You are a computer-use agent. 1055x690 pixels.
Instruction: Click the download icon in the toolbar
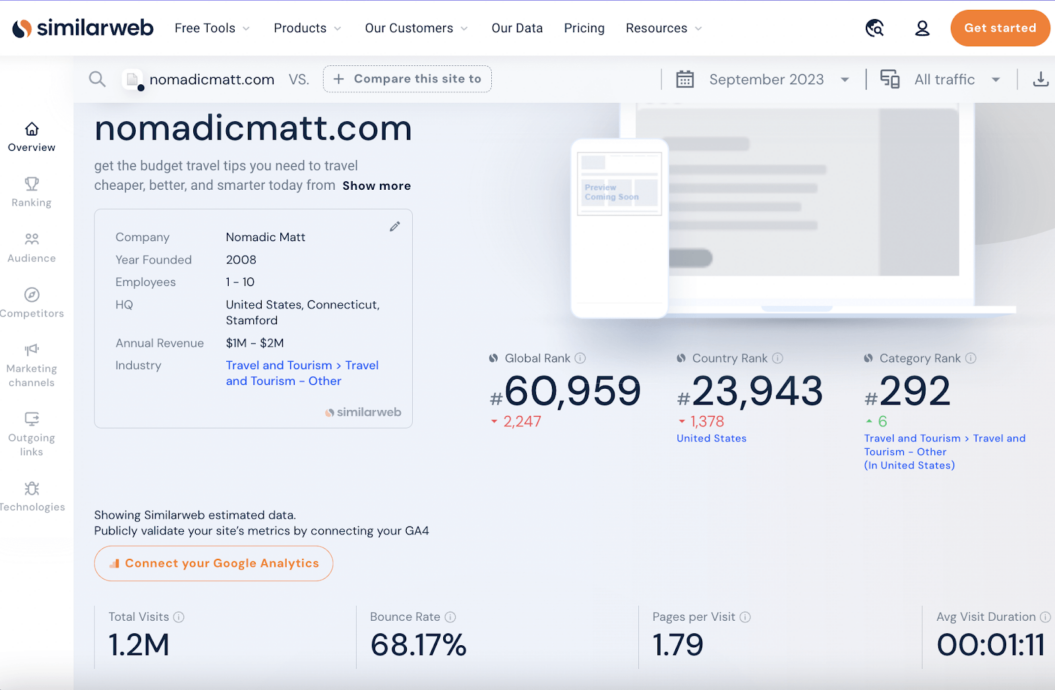click(1040, 79)
